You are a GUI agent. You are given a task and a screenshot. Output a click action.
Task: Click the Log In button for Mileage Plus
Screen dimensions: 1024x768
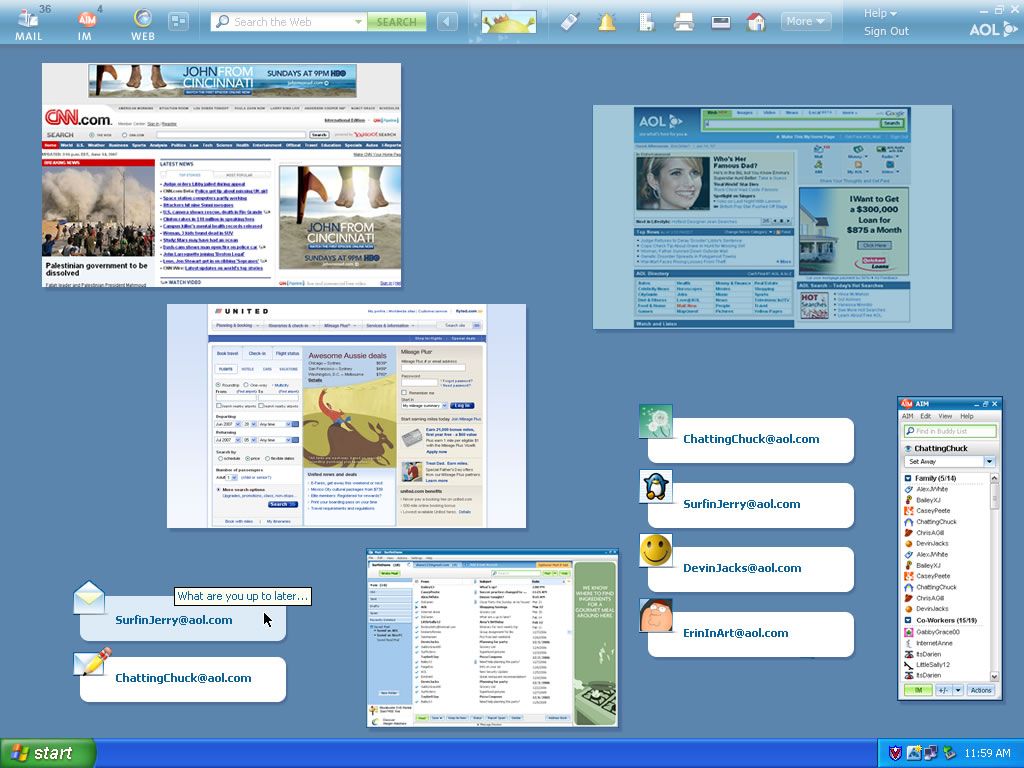pyautogui.click(x=463, y=406)
